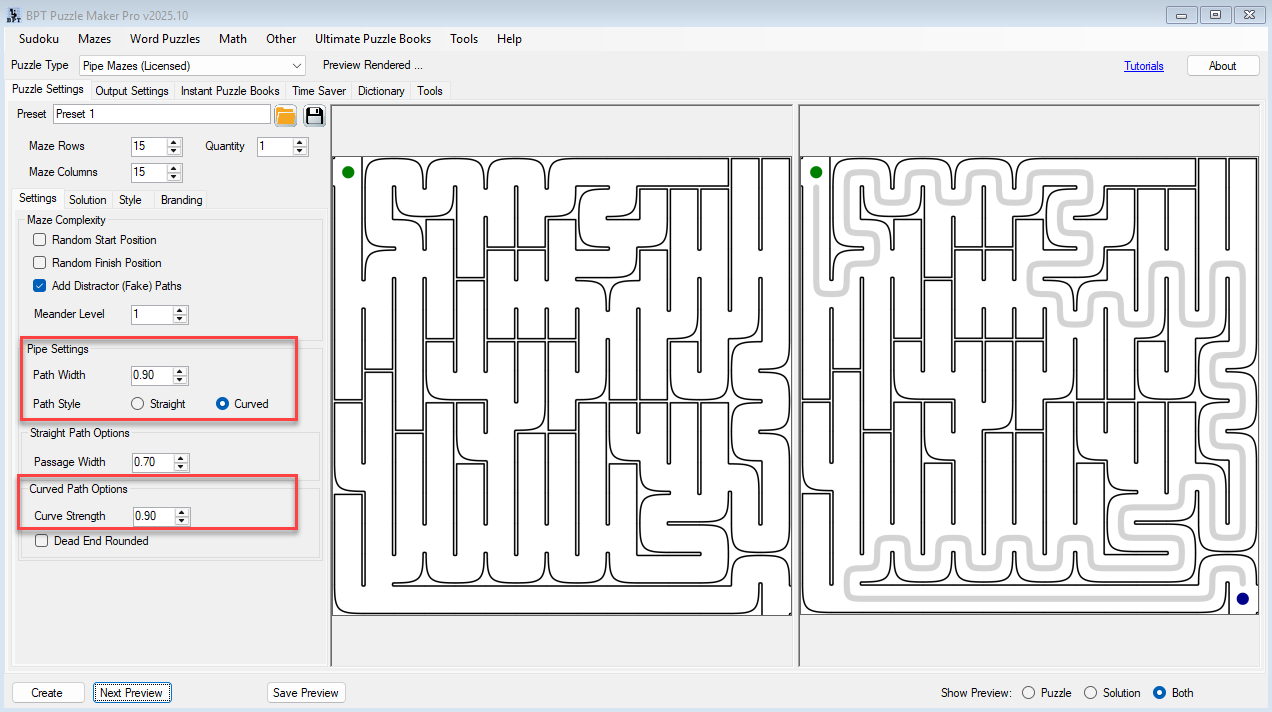Open the Tutorials link

click(1143, 65)
